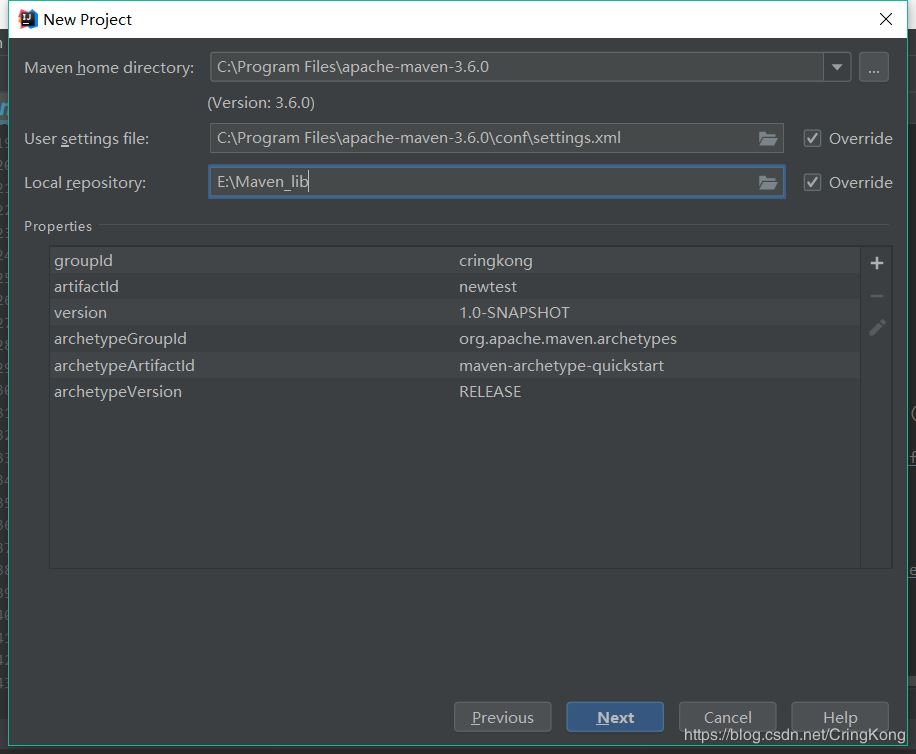Click the Next button
The width and height of the screenshot is (916, 754).
pyautogui.click(x=615, y=717)
